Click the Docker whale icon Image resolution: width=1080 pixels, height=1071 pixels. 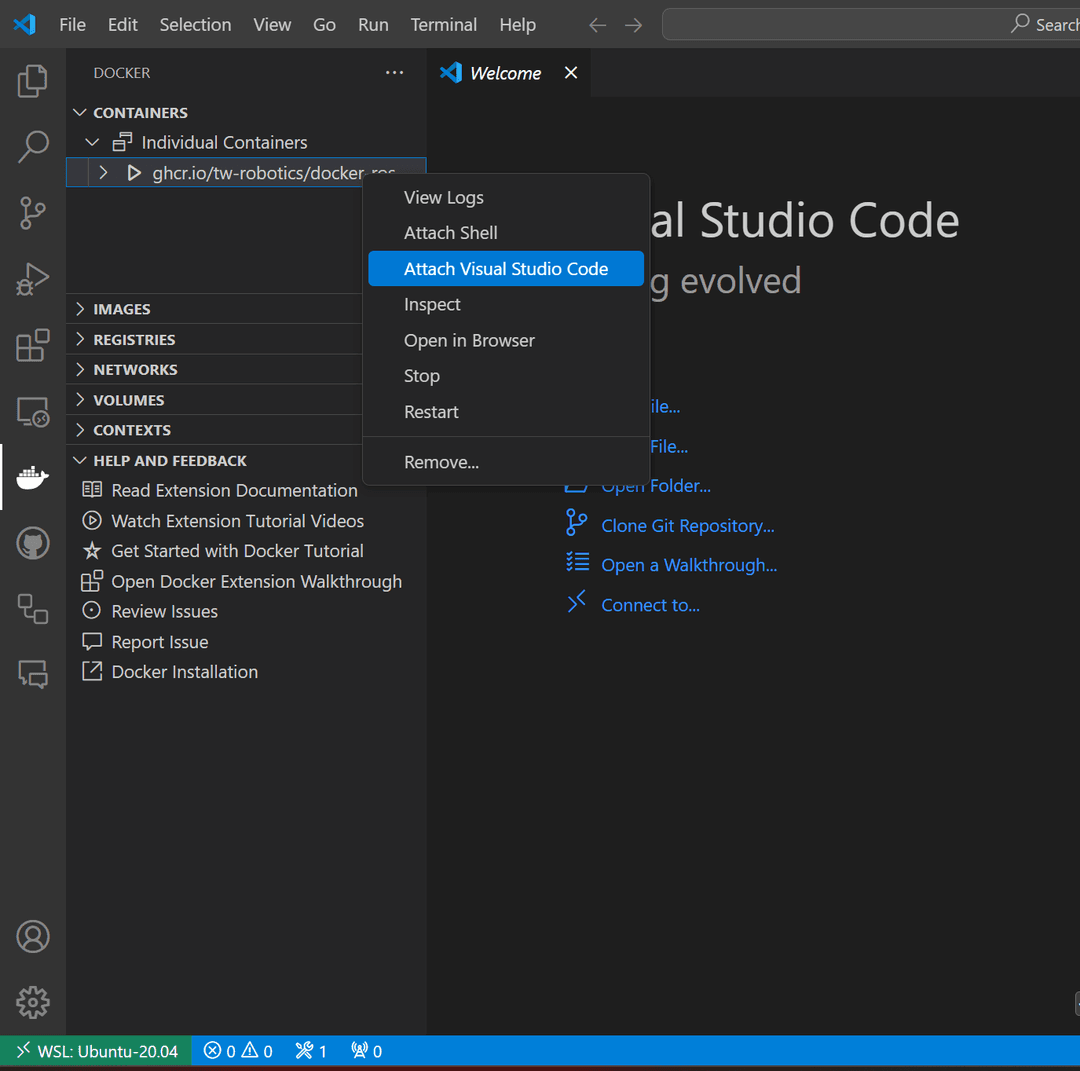click(x=33, y=478)
